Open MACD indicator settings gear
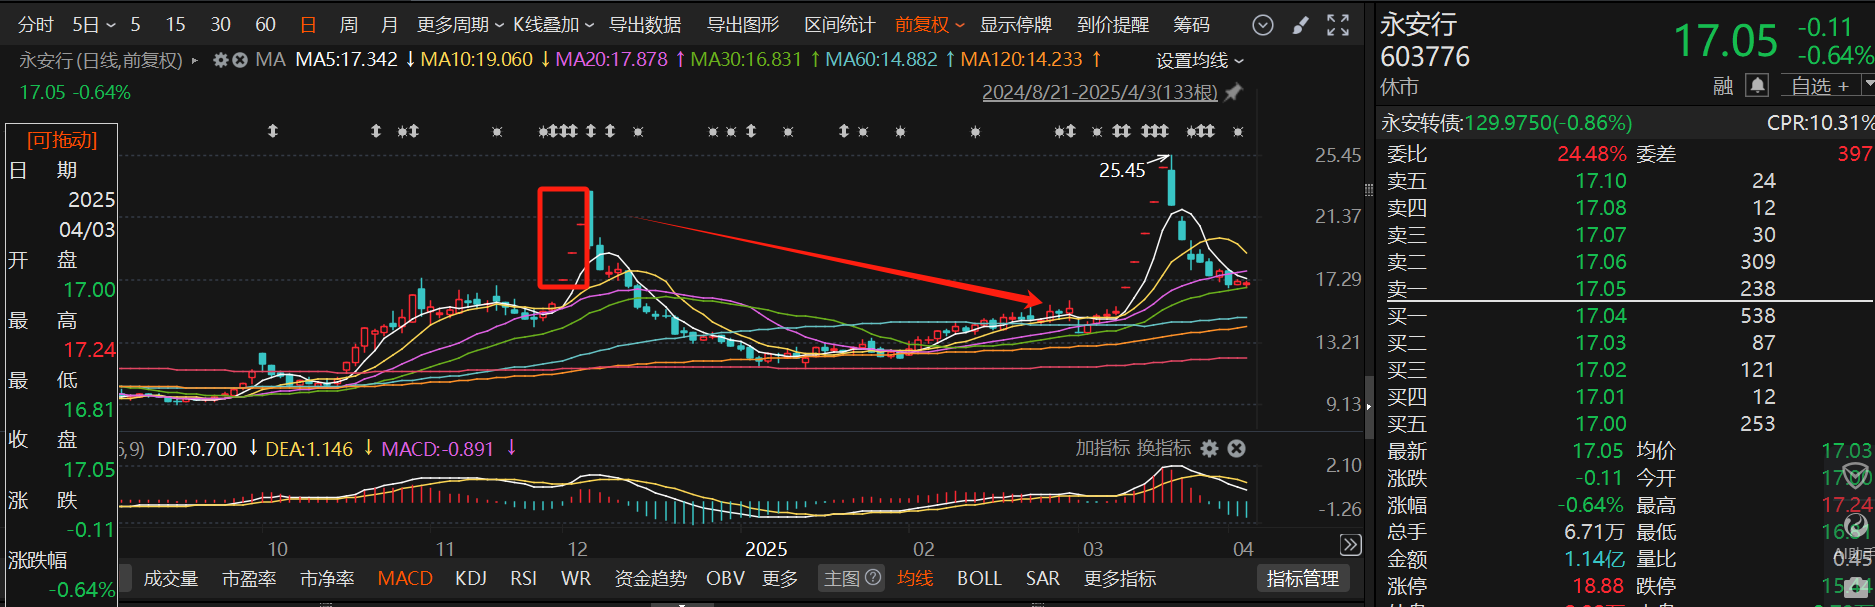This screenshot has height=607, width=1875. (x=1210, y=448)
